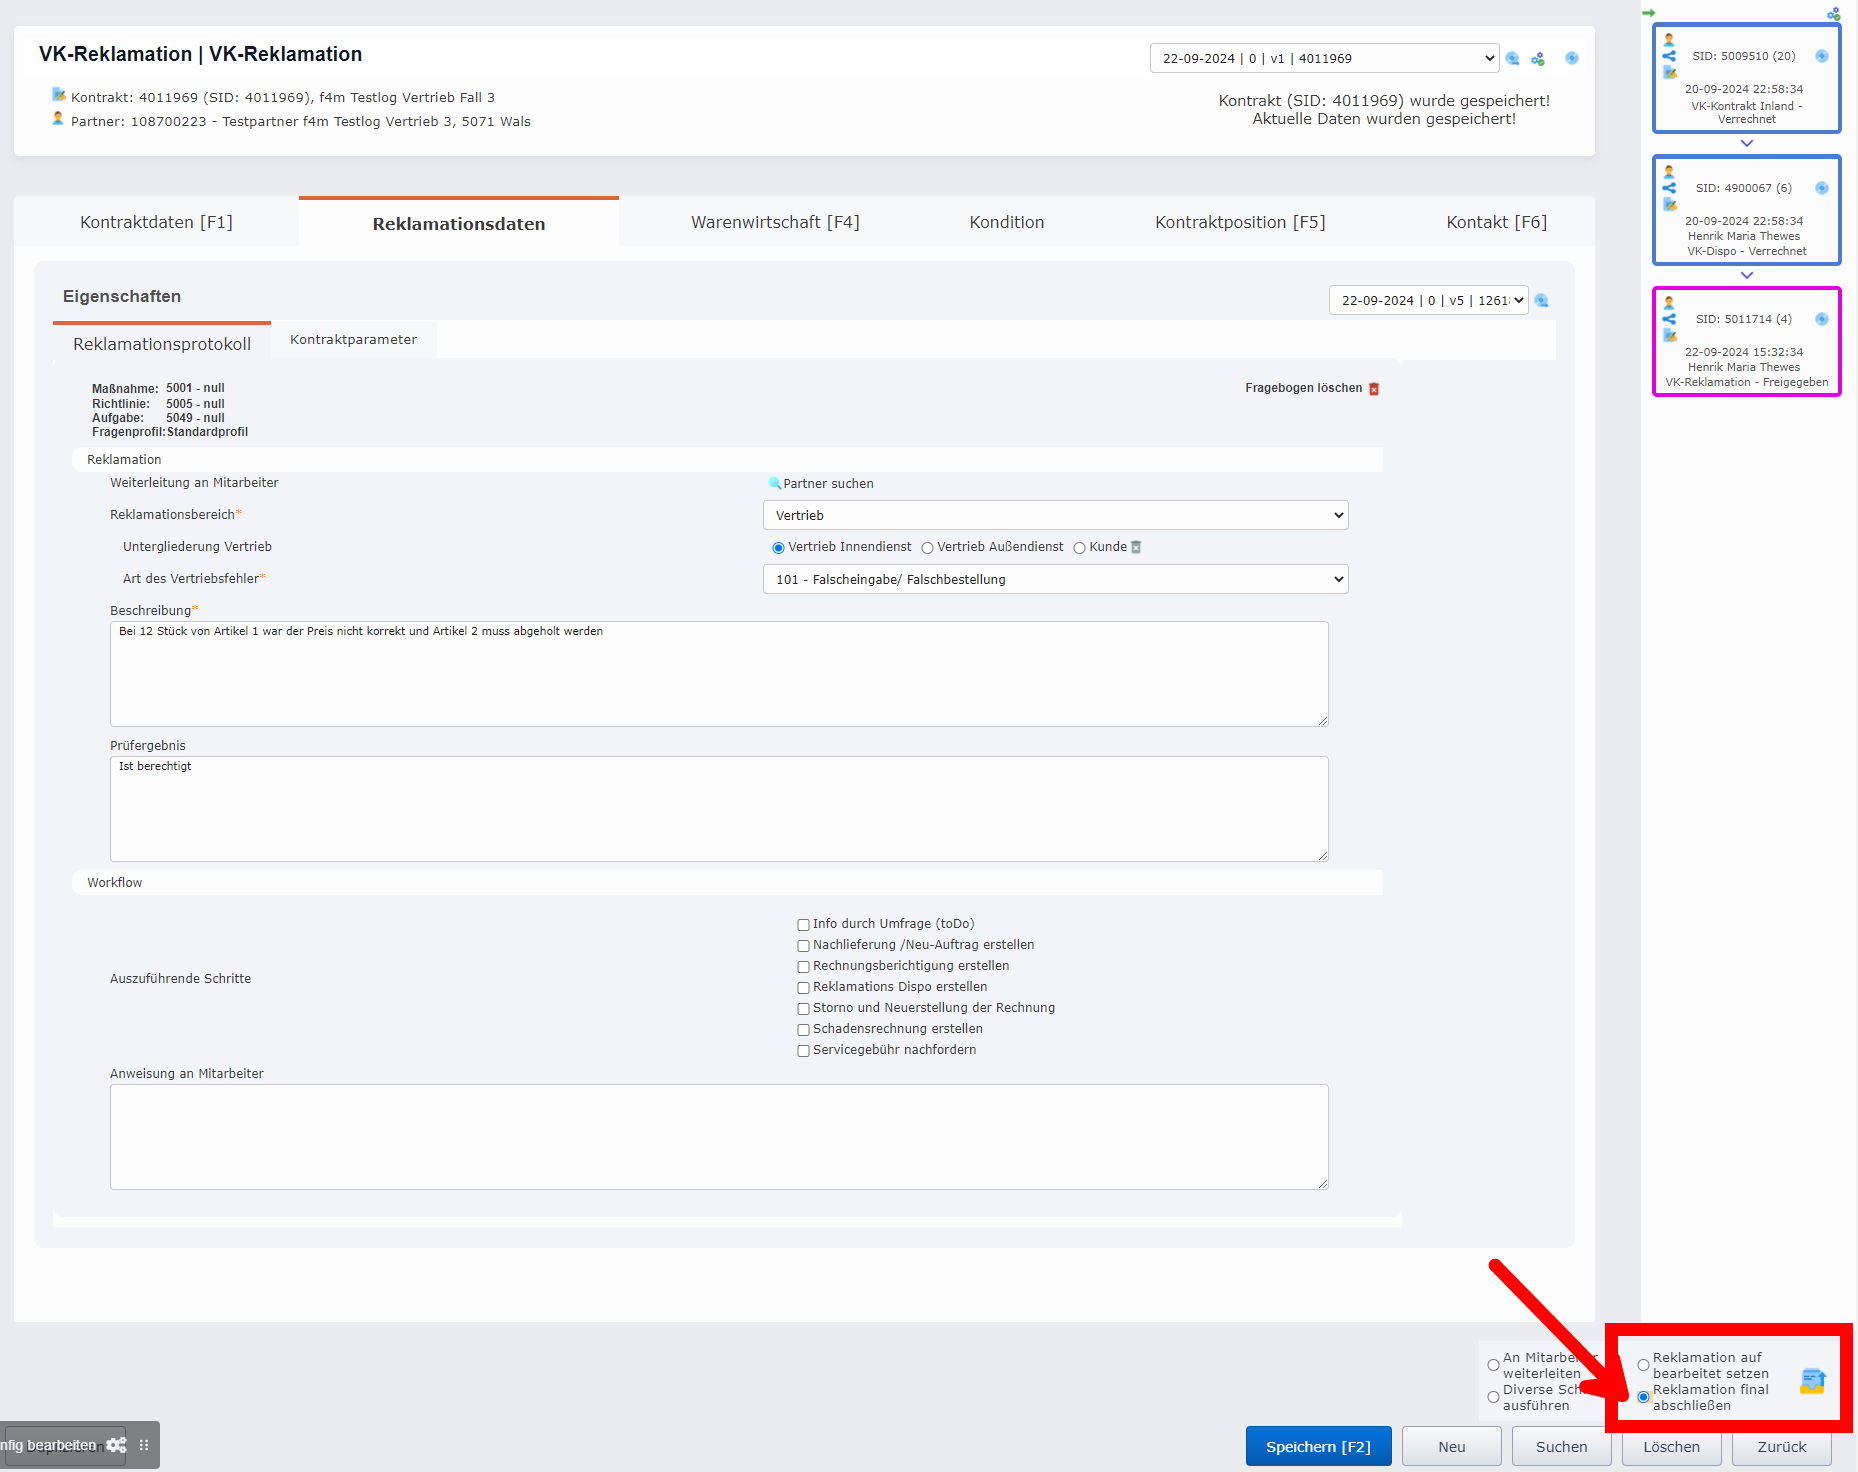
Task: Select the Vertrieb Außendienst radio button
Action: point(928,548)
